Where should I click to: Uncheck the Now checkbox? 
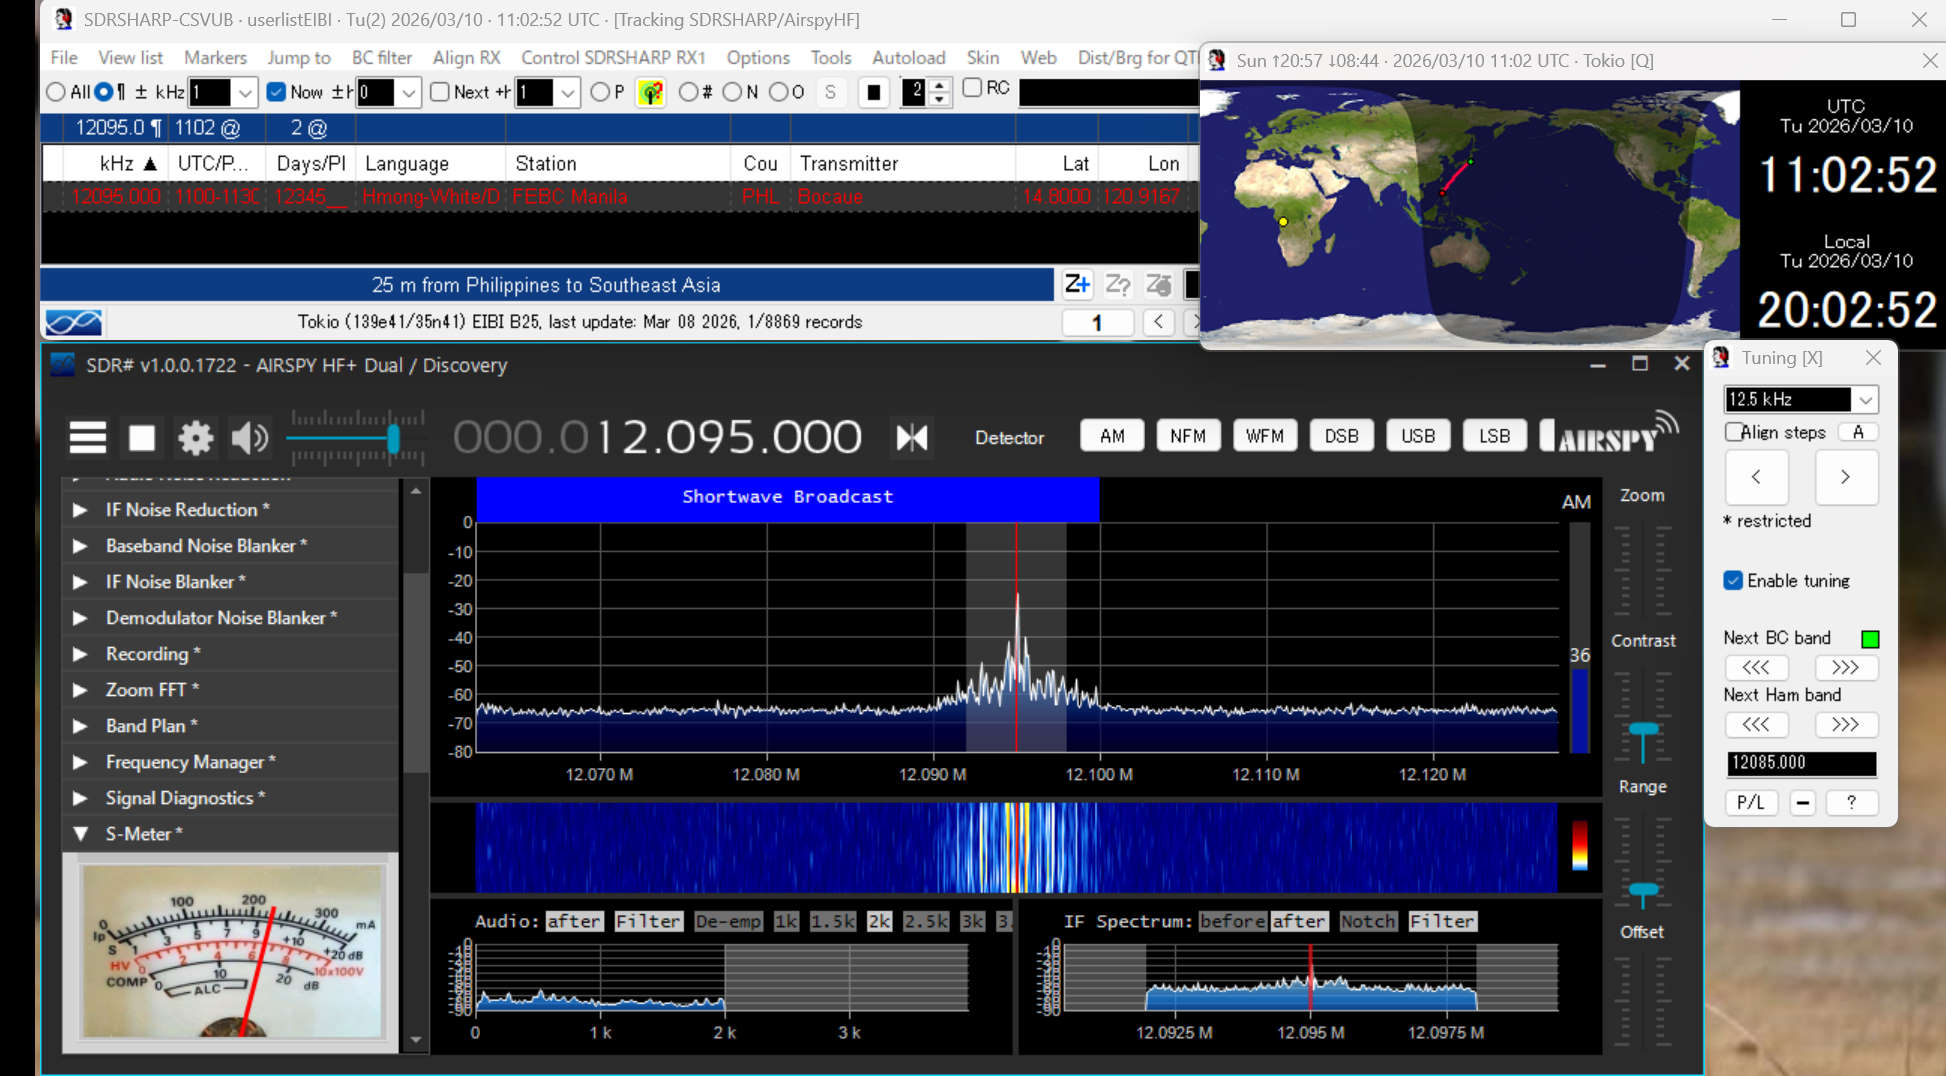tap(277, 92)
